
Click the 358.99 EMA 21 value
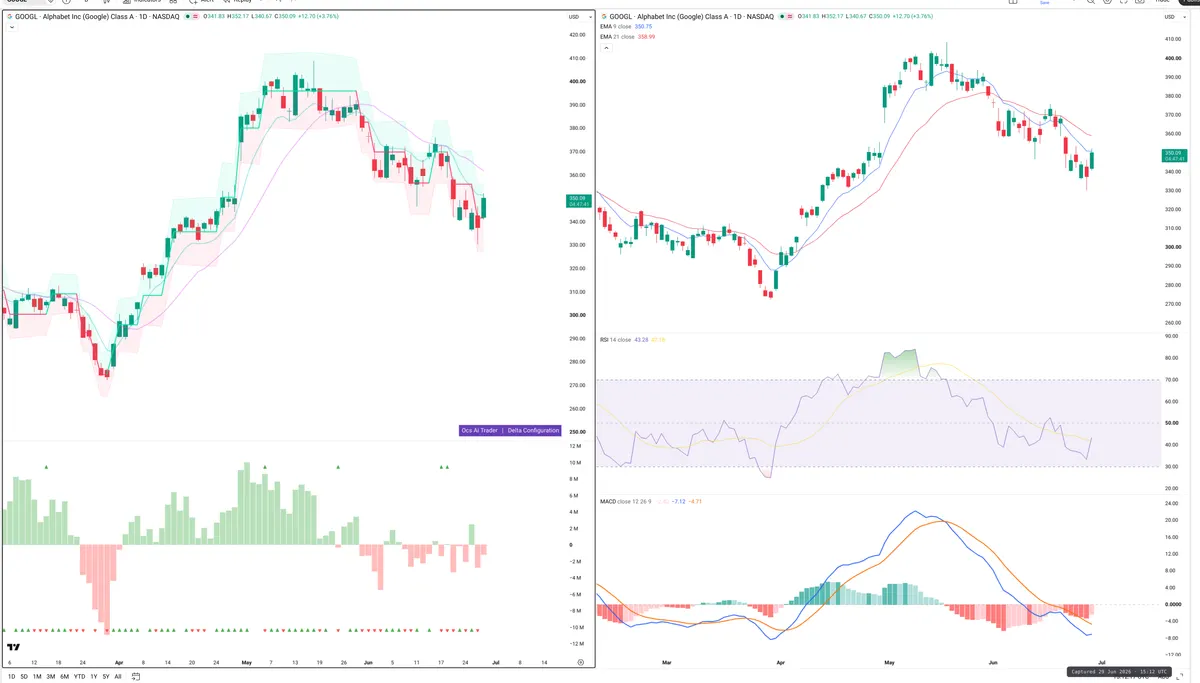coord(646,37)
